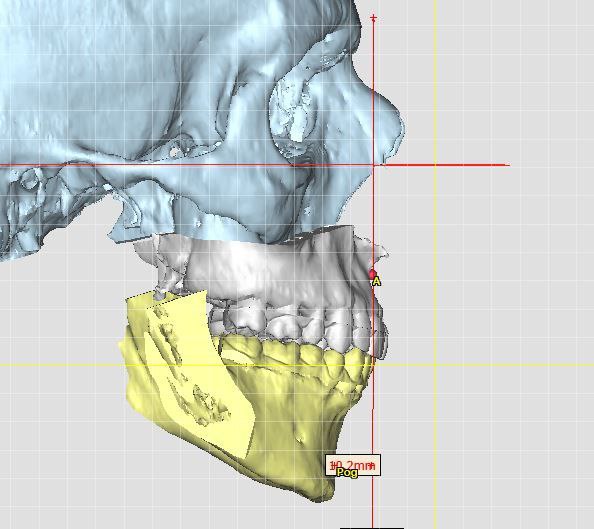Click the 10.2mm measurement box
The image size is (594, 529).
tap(353, 465)
